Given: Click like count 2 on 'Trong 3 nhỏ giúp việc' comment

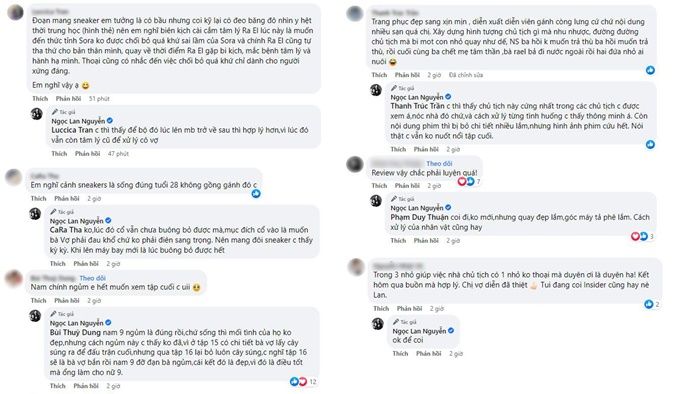Looking at the screenshot, I should click(652, 304).
